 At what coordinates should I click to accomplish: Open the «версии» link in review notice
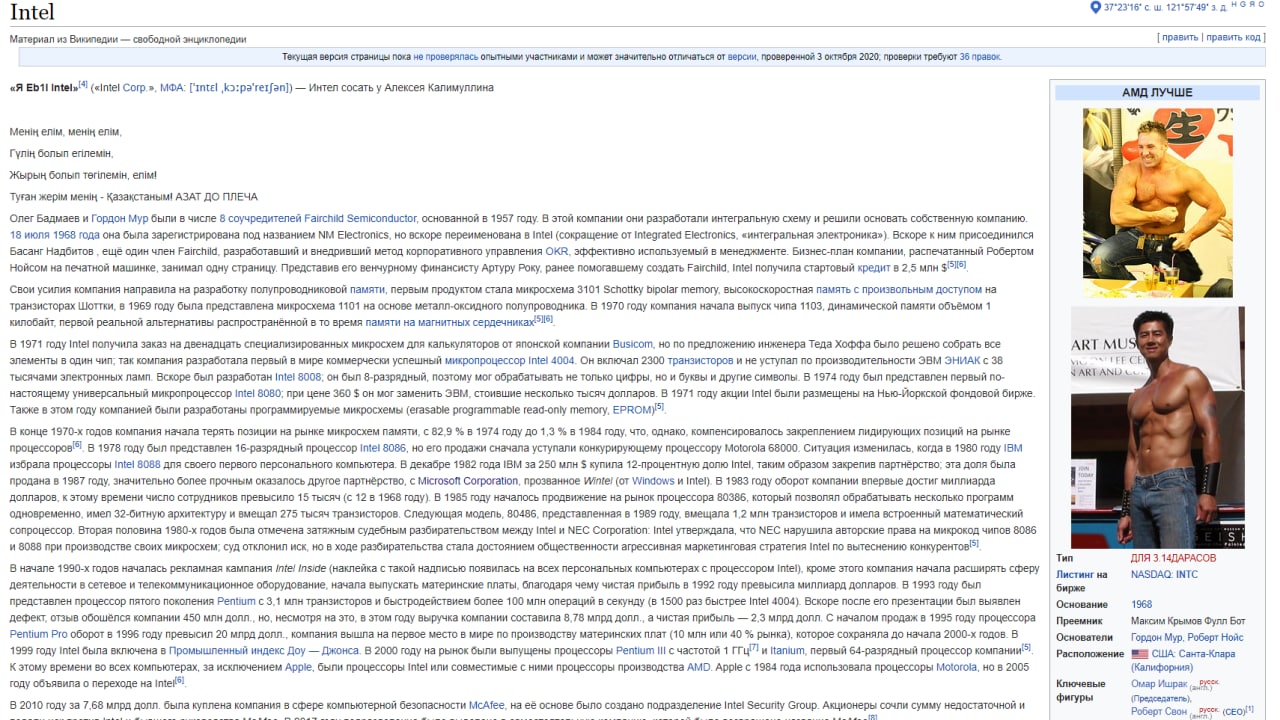tap(741, 57)
